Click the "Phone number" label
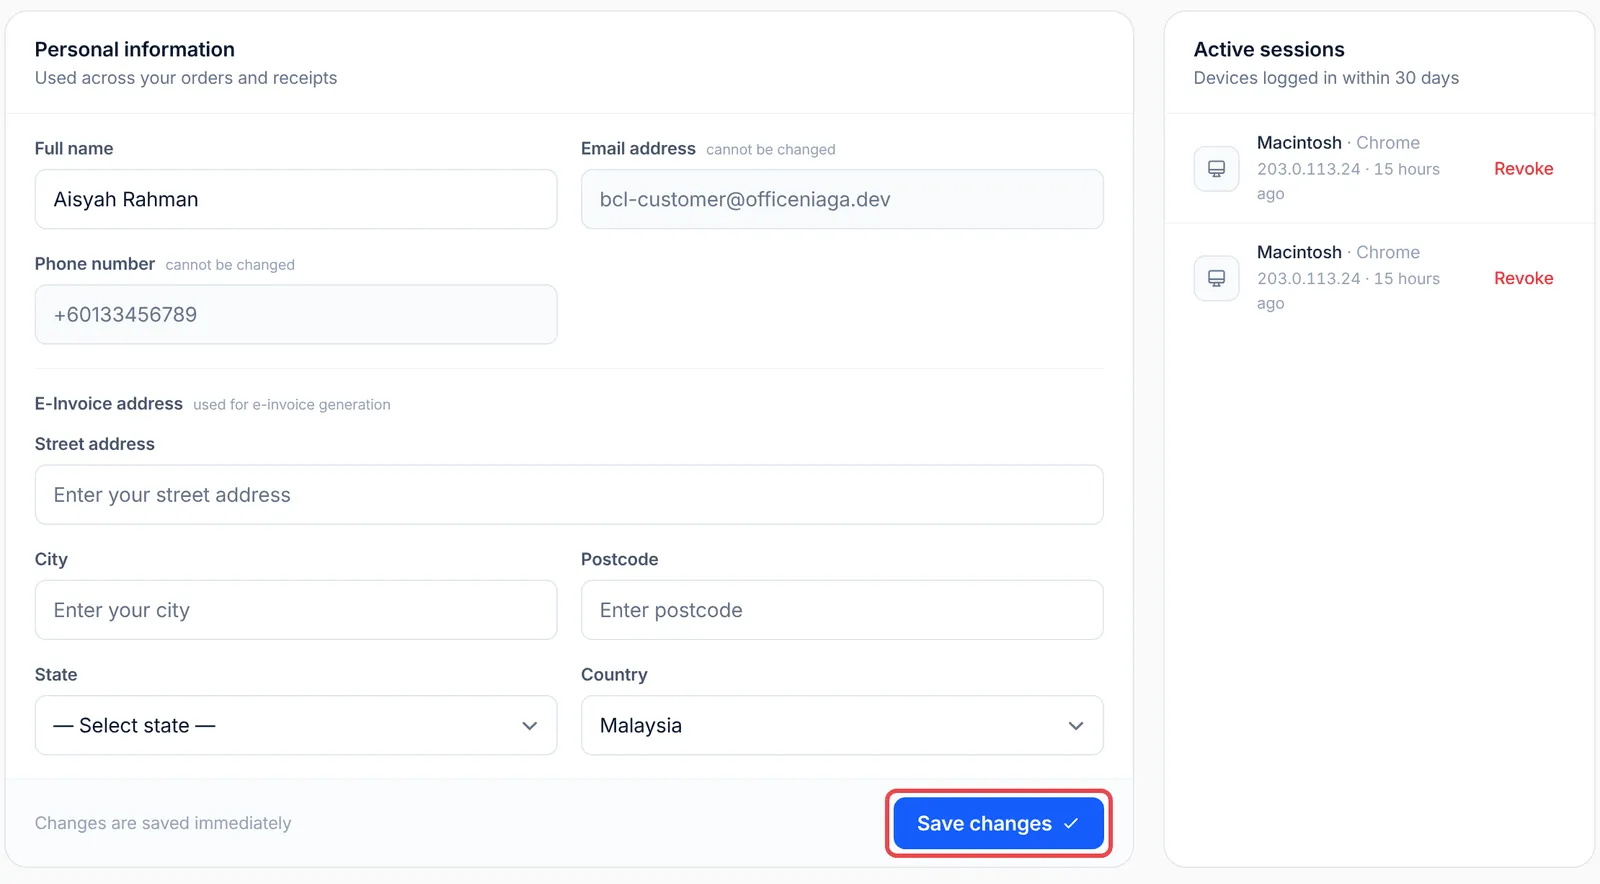Viewport: 1600px width, 884px height. [95, 264]
